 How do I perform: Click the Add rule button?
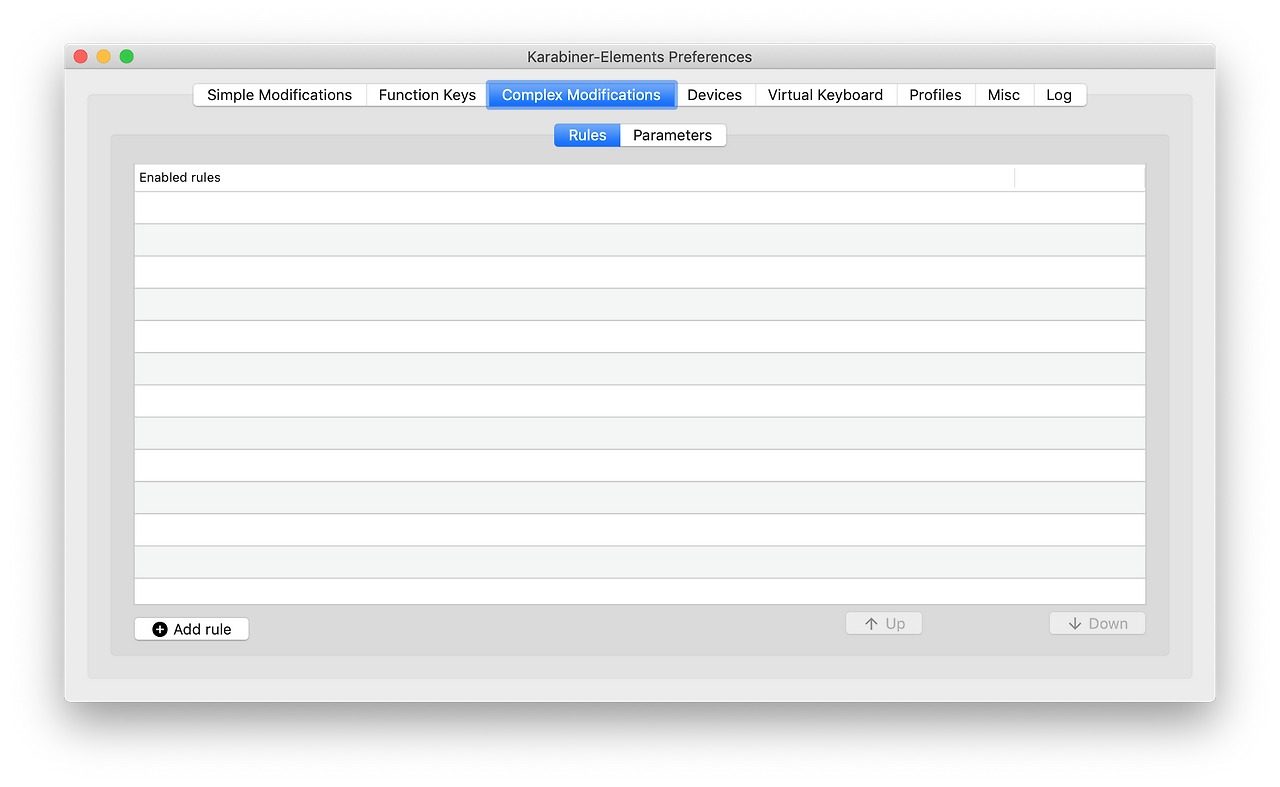pyautogui.click(x=191, y=629)
